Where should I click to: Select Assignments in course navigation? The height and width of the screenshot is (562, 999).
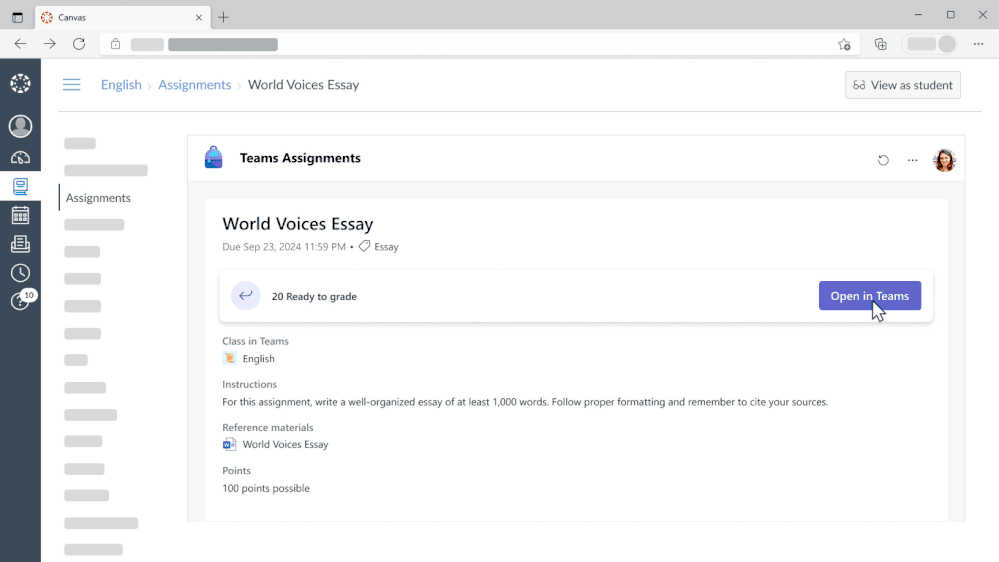98,198
